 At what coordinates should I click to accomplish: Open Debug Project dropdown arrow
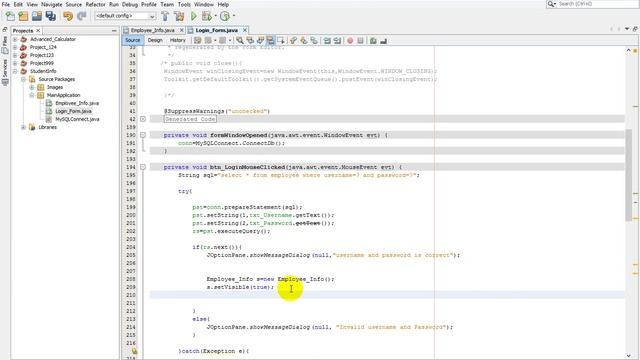215,16
